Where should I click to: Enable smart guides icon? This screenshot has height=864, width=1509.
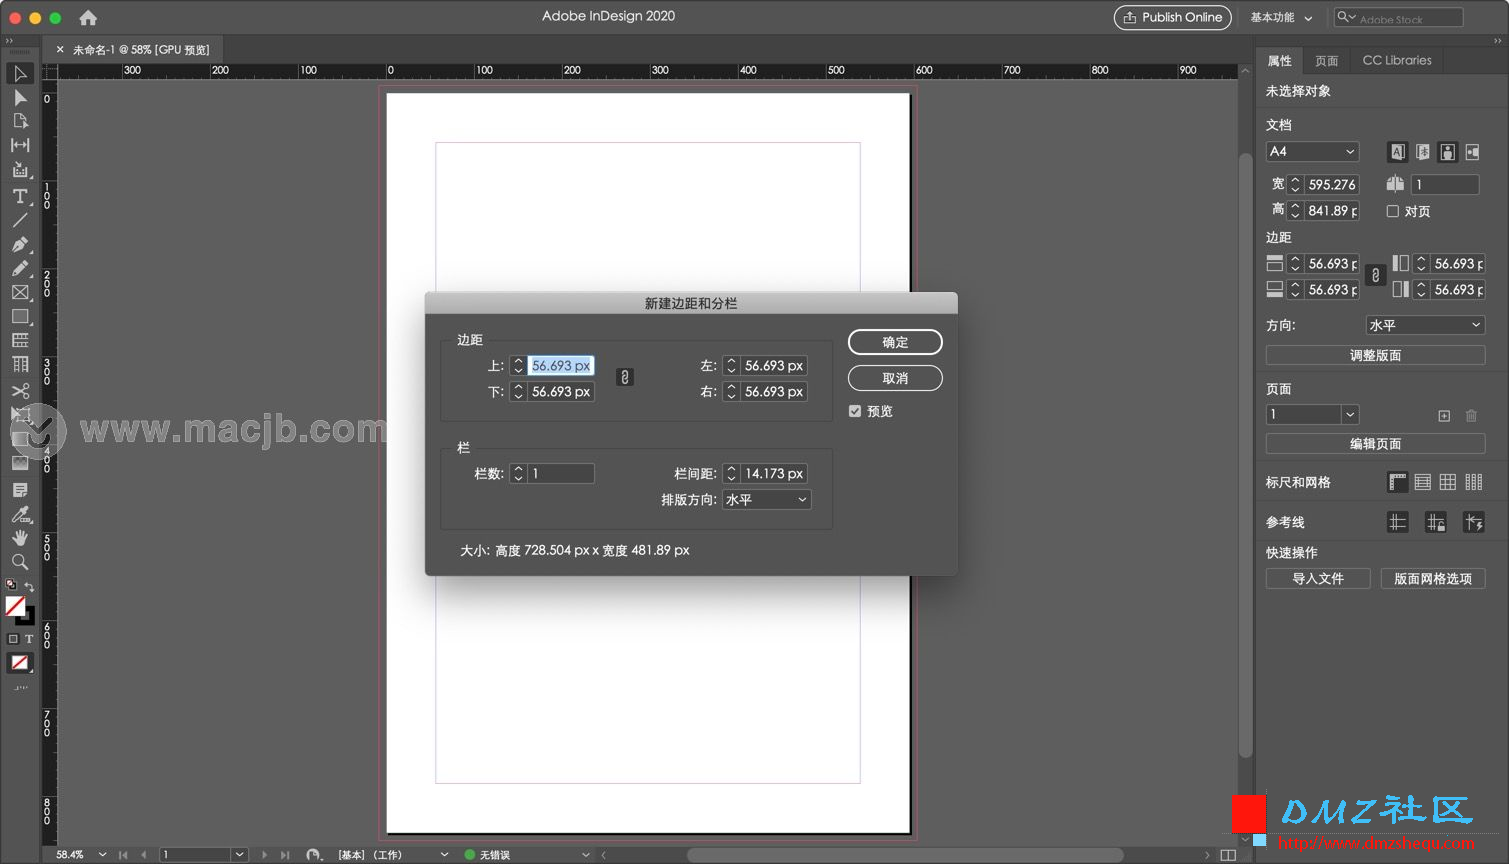[1474, 522]
